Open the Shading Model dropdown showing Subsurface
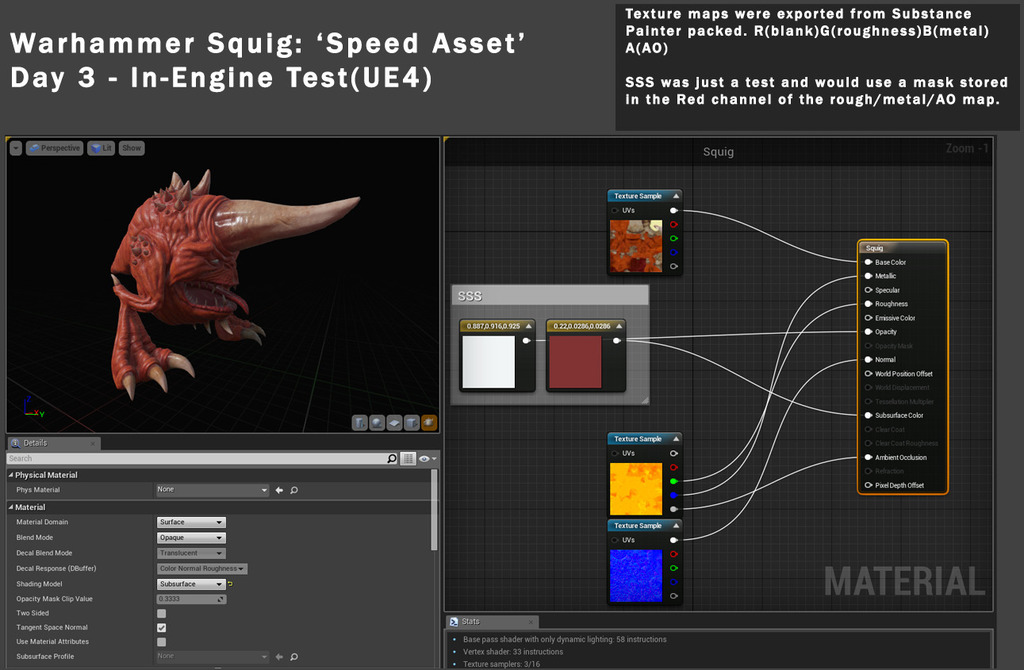The width and height of the screenshot is (1024, 670). (x=191, y=584)
